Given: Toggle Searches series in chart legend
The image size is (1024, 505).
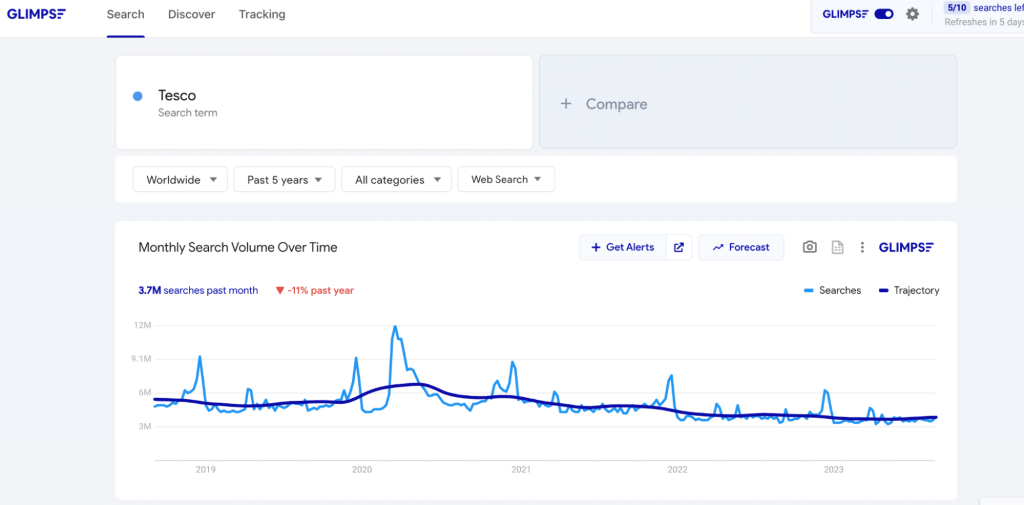Looking at the screenshot, I should 832,291.
